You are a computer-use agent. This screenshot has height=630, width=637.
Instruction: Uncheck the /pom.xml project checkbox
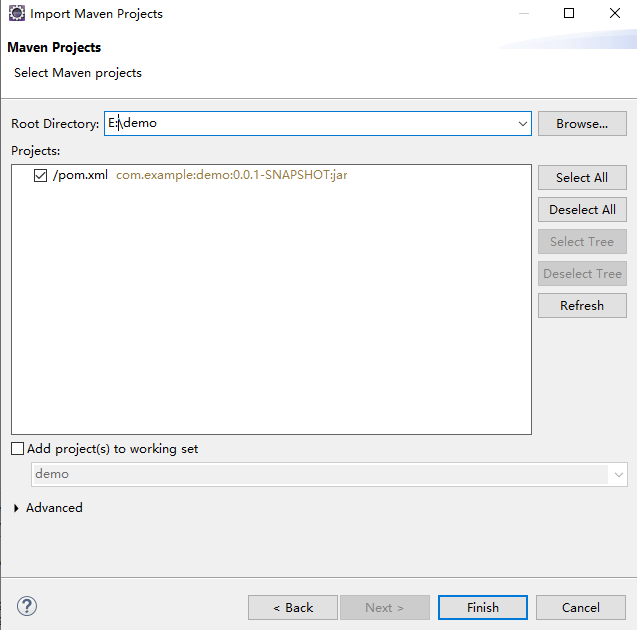coord(40,175)
